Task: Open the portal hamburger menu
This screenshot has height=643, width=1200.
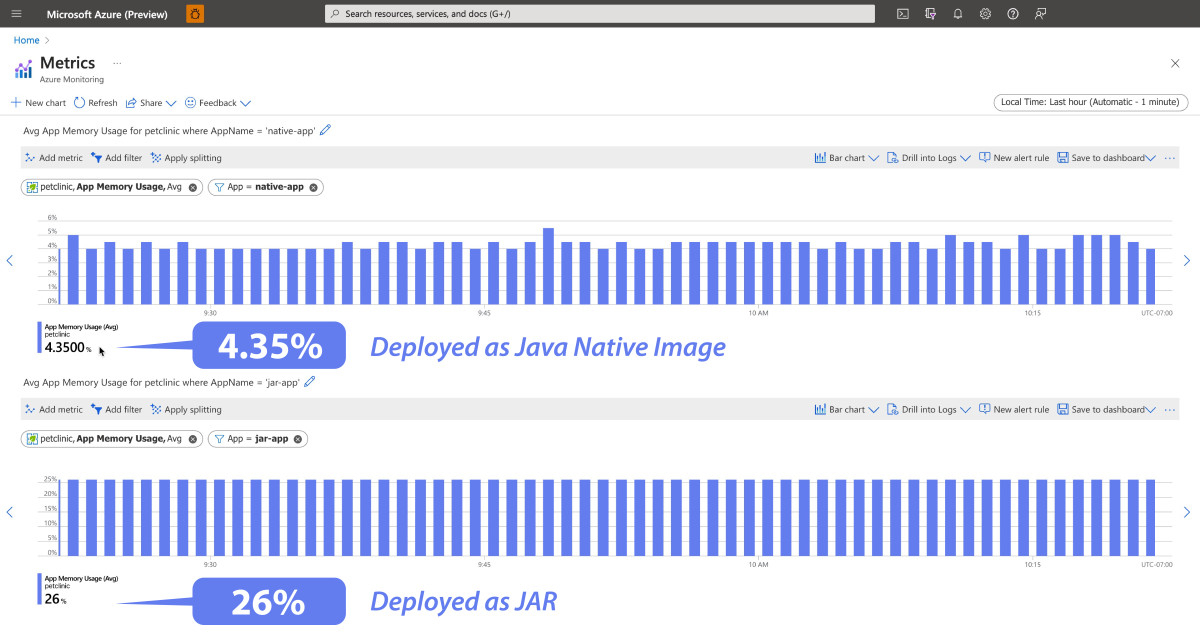Action: (15, 13)
